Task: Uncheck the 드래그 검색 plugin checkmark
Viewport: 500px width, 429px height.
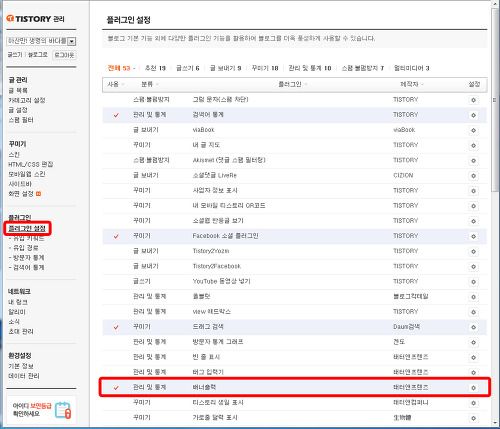Action: point(116,327)
